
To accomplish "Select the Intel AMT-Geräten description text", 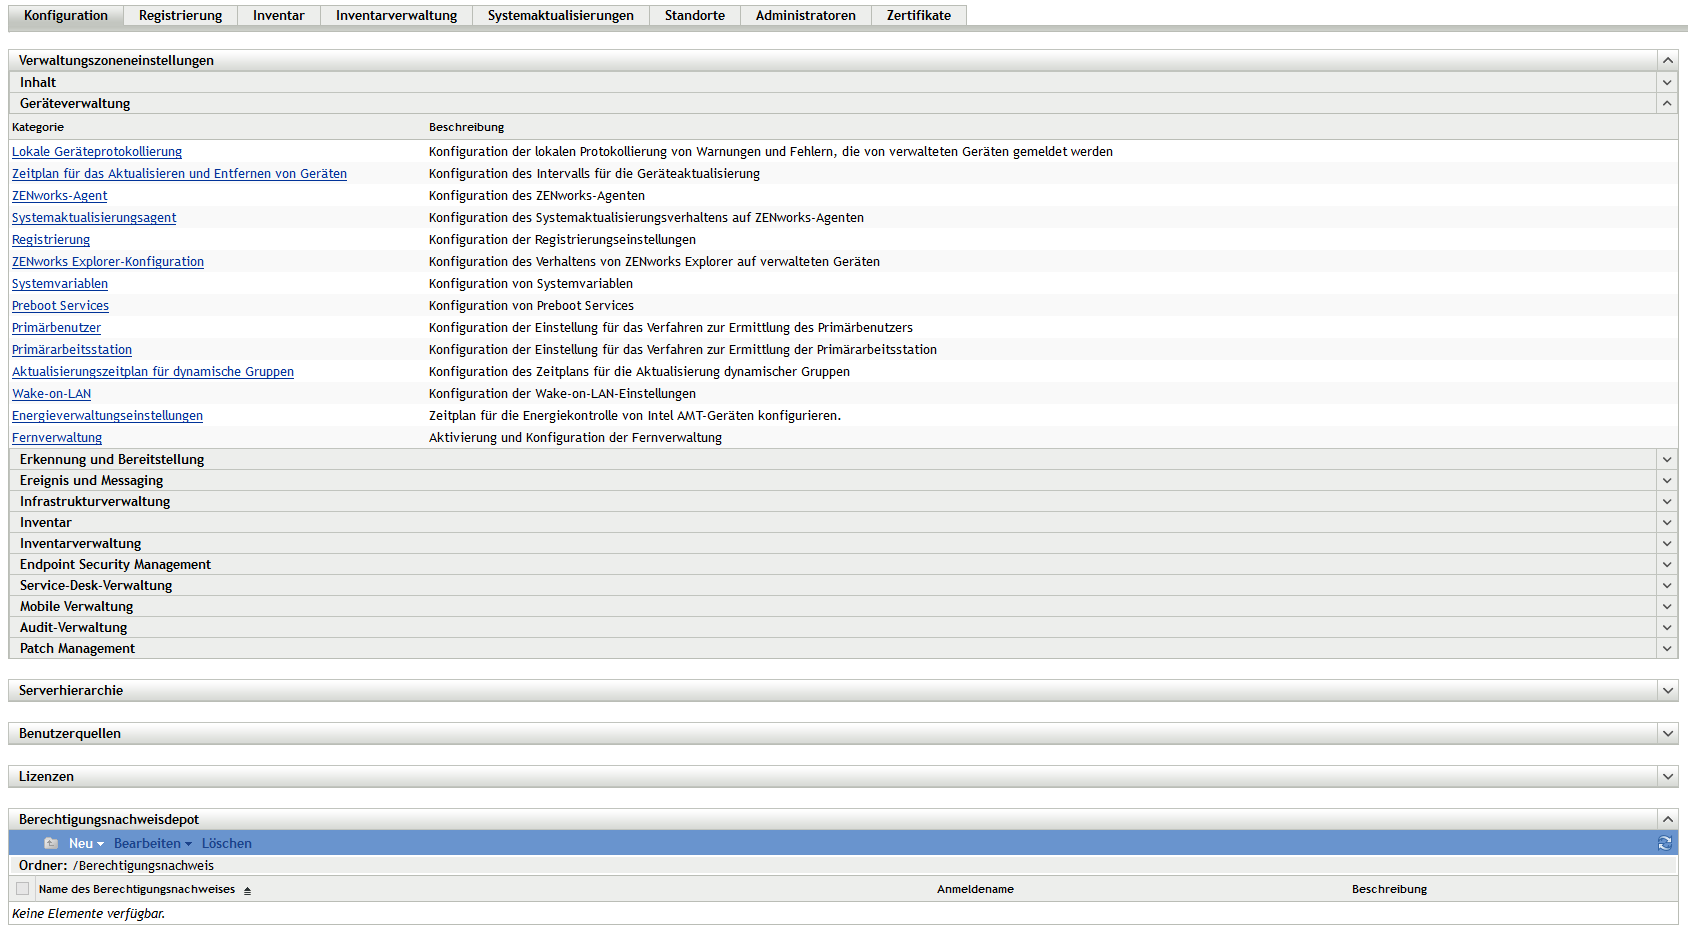I will 635,416.
